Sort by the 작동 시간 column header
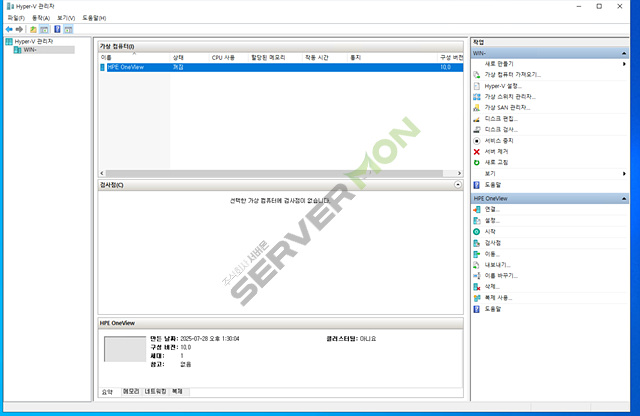 tap(324, 58)
